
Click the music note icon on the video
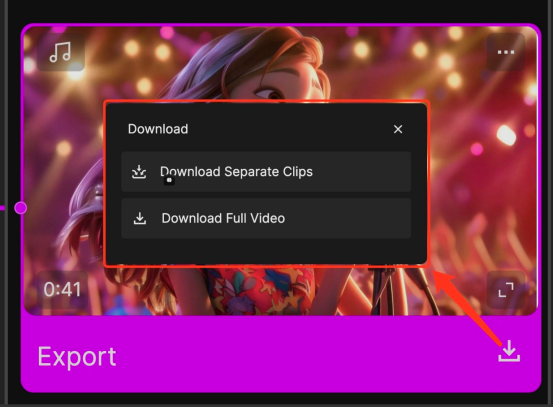[x=61, y=52]
